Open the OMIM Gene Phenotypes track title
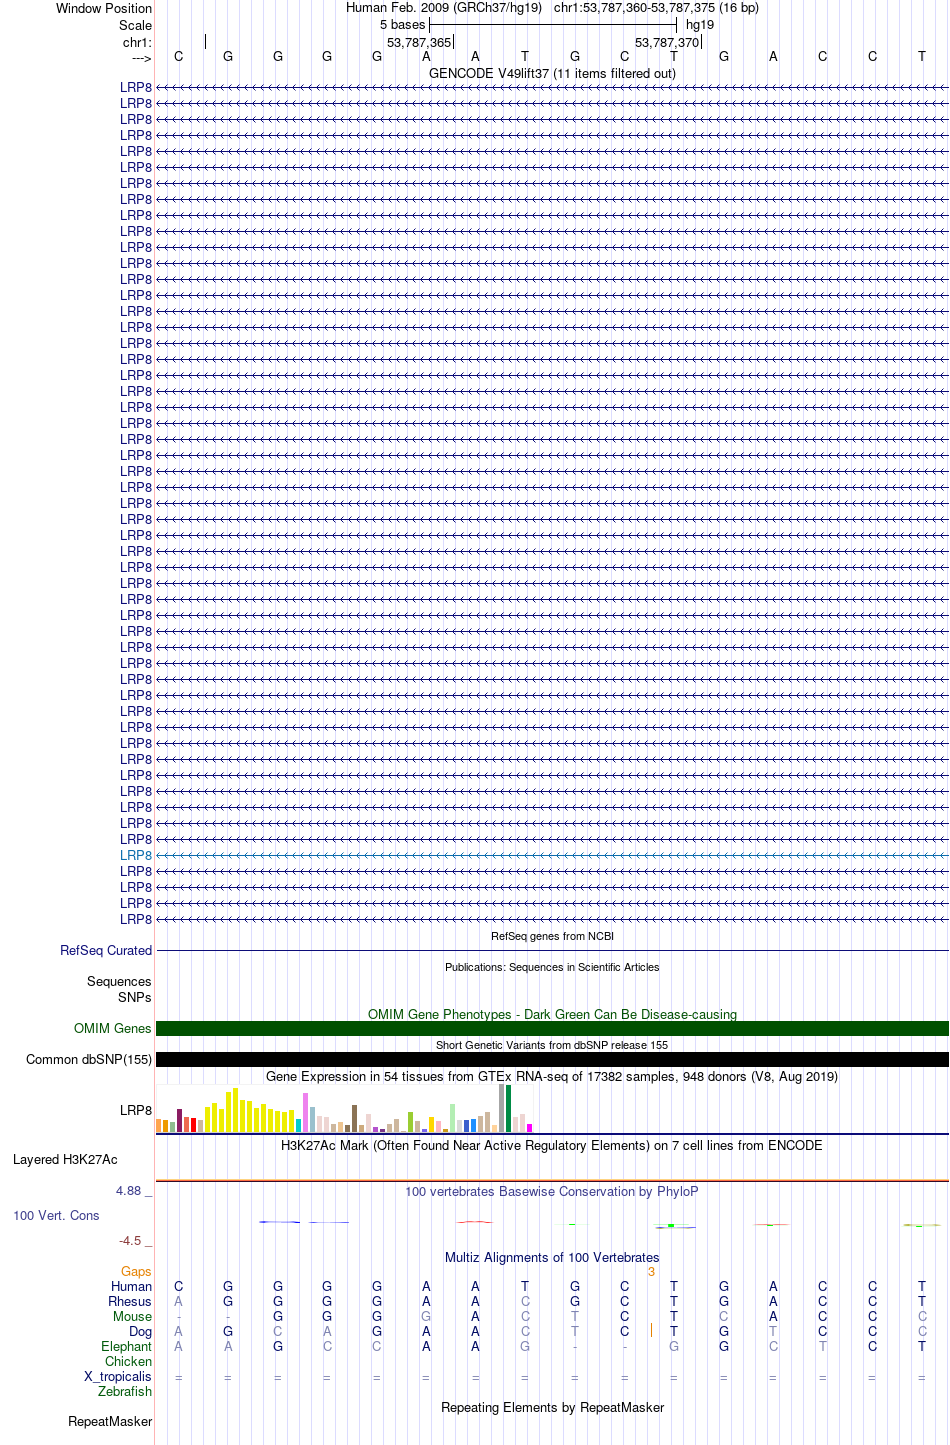 pos(552,1014)
